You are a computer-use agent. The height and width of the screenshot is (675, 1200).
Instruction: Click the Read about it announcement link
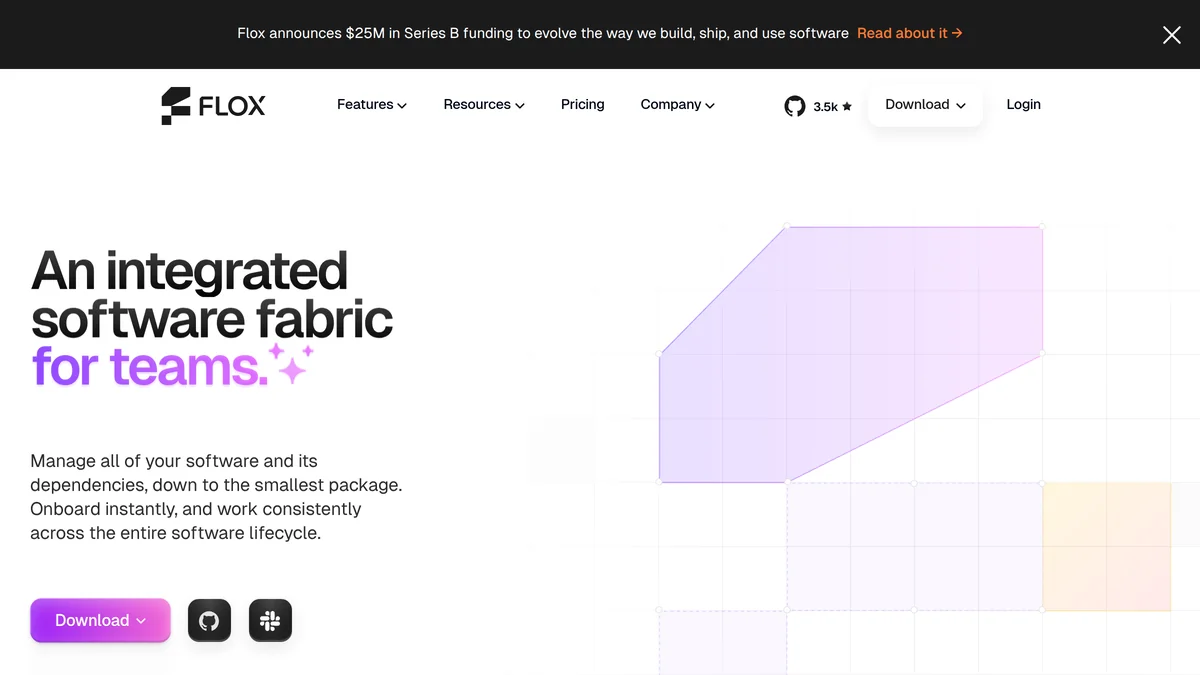(x=902, y=33)
